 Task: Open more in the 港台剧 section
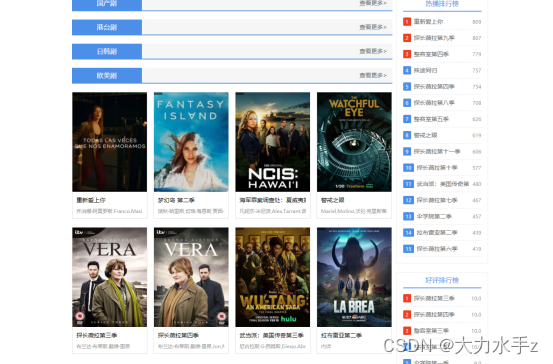tap(373, 27)
